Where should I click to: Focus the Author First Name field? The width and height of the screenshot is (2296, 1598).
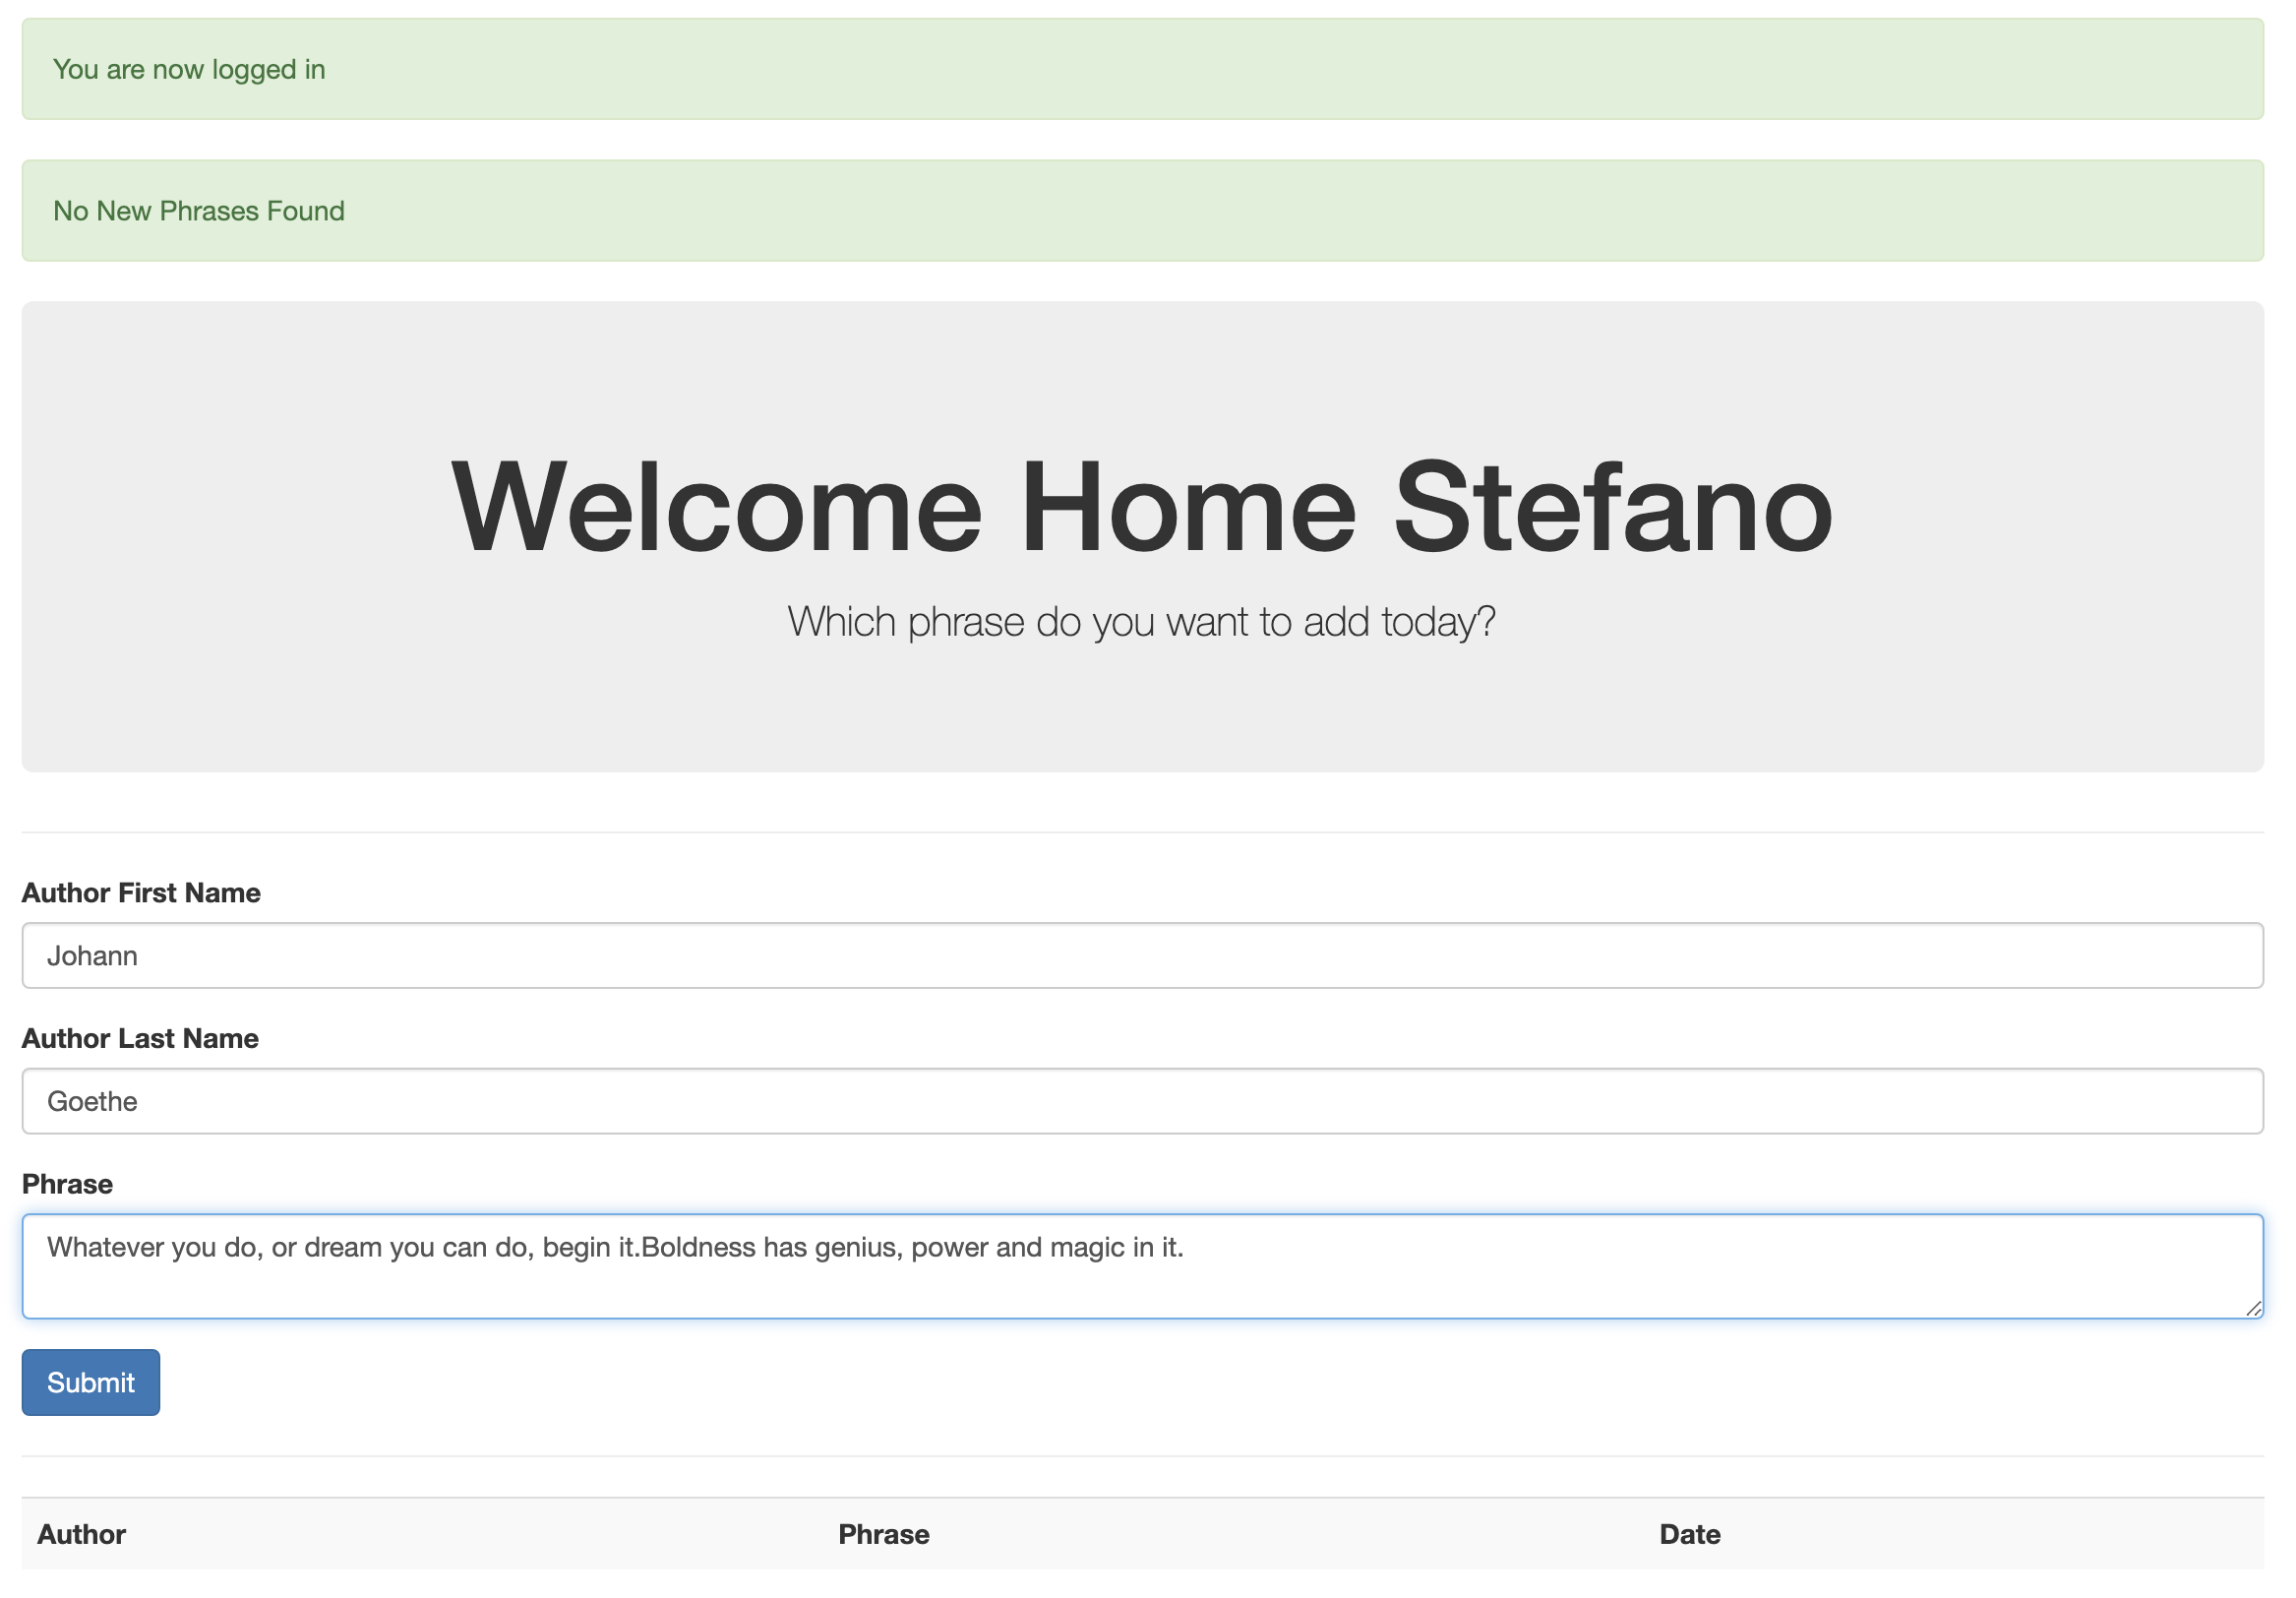[1143, 955]
